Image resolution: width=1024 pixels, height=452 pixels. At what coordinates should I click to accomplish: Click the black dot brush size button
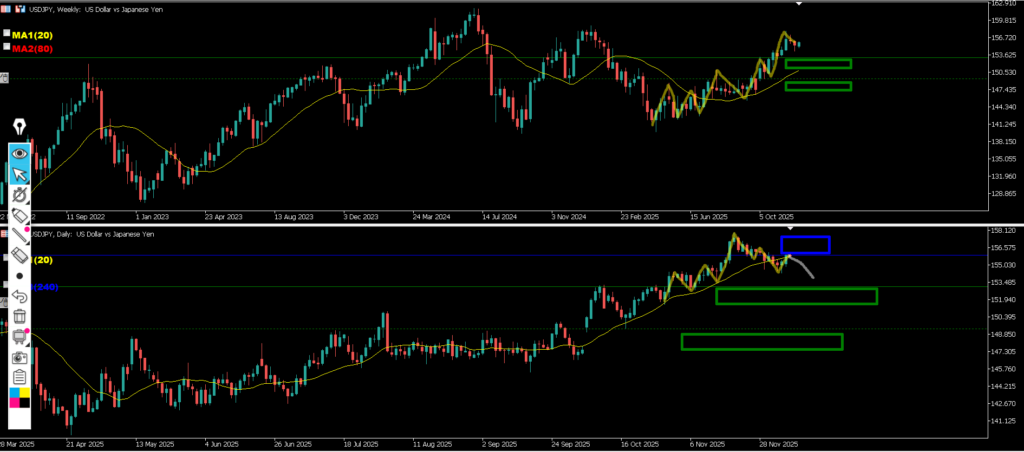(x=19, y=274)
